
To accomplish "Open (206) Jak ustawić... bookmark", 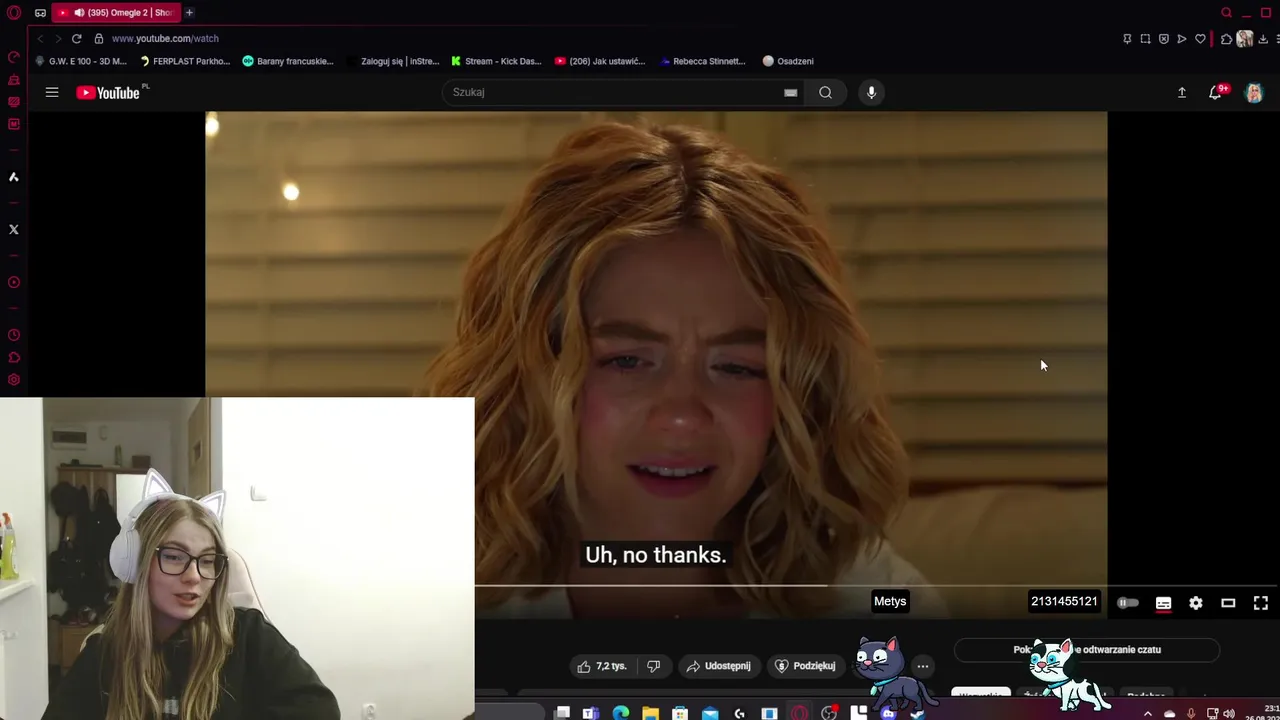I will tap(600, 61).
